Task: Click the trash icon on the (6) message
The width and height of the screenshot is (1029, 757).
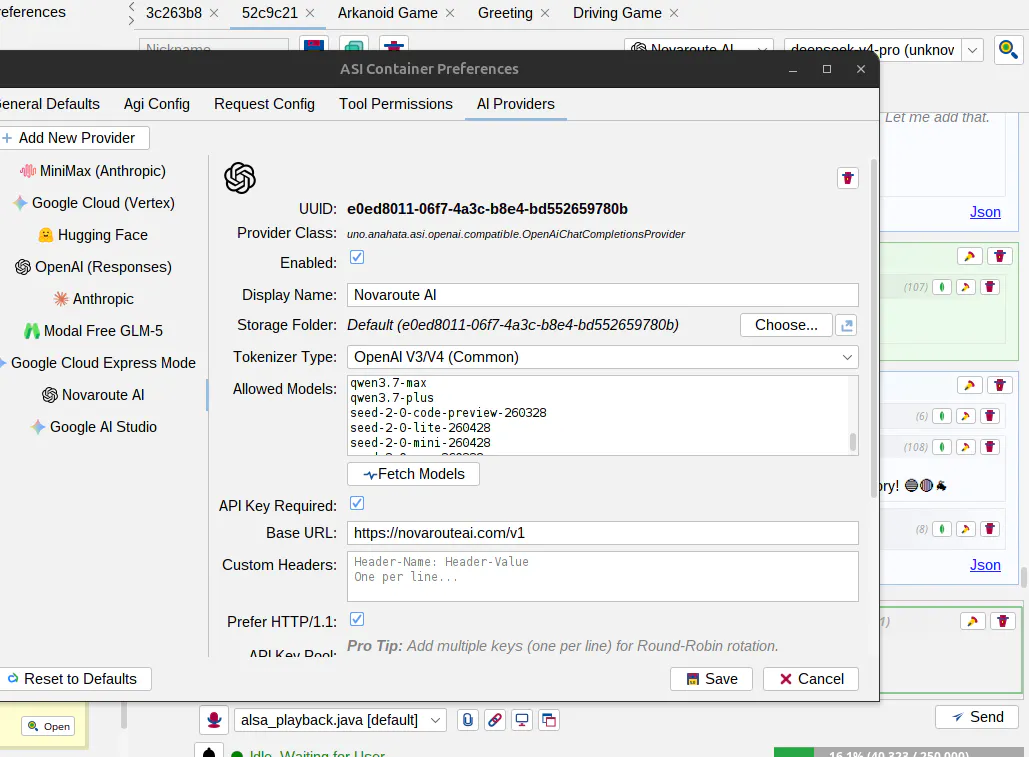Action: 990,416
